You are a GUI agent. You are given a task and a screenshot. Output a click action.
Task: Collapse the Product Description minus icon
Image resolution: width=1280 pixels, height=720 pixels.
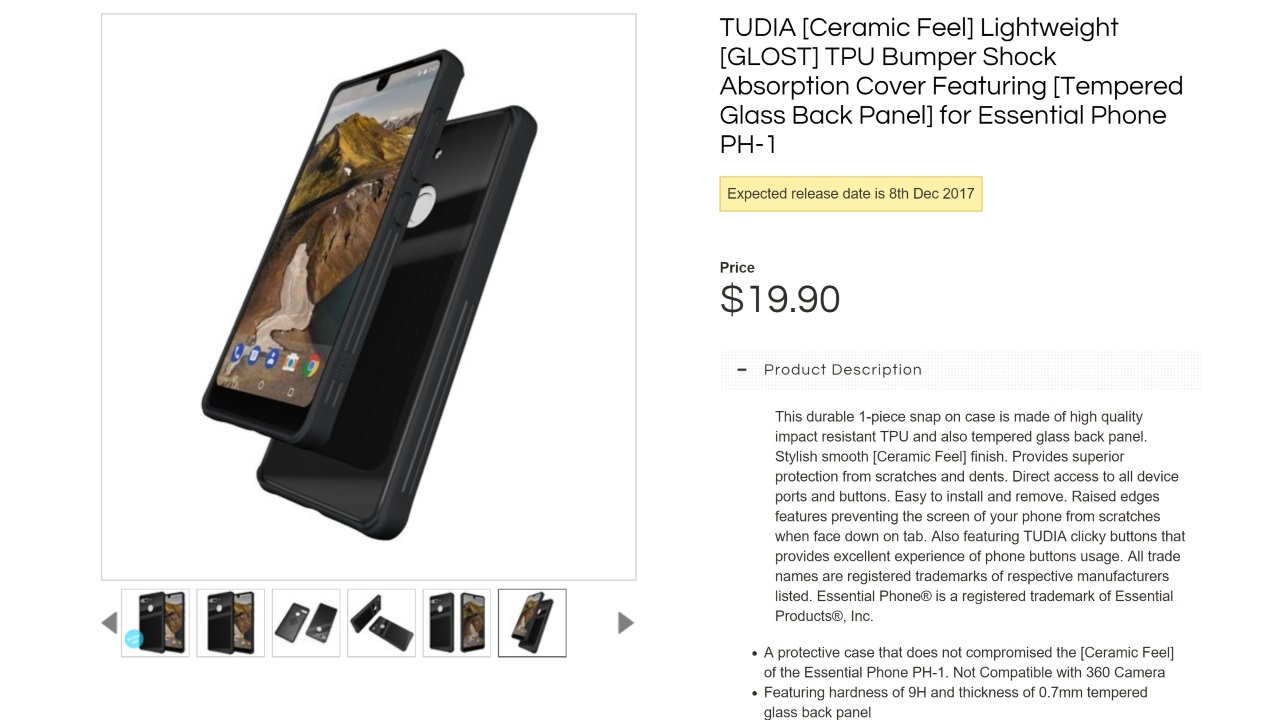pos(742,370)
